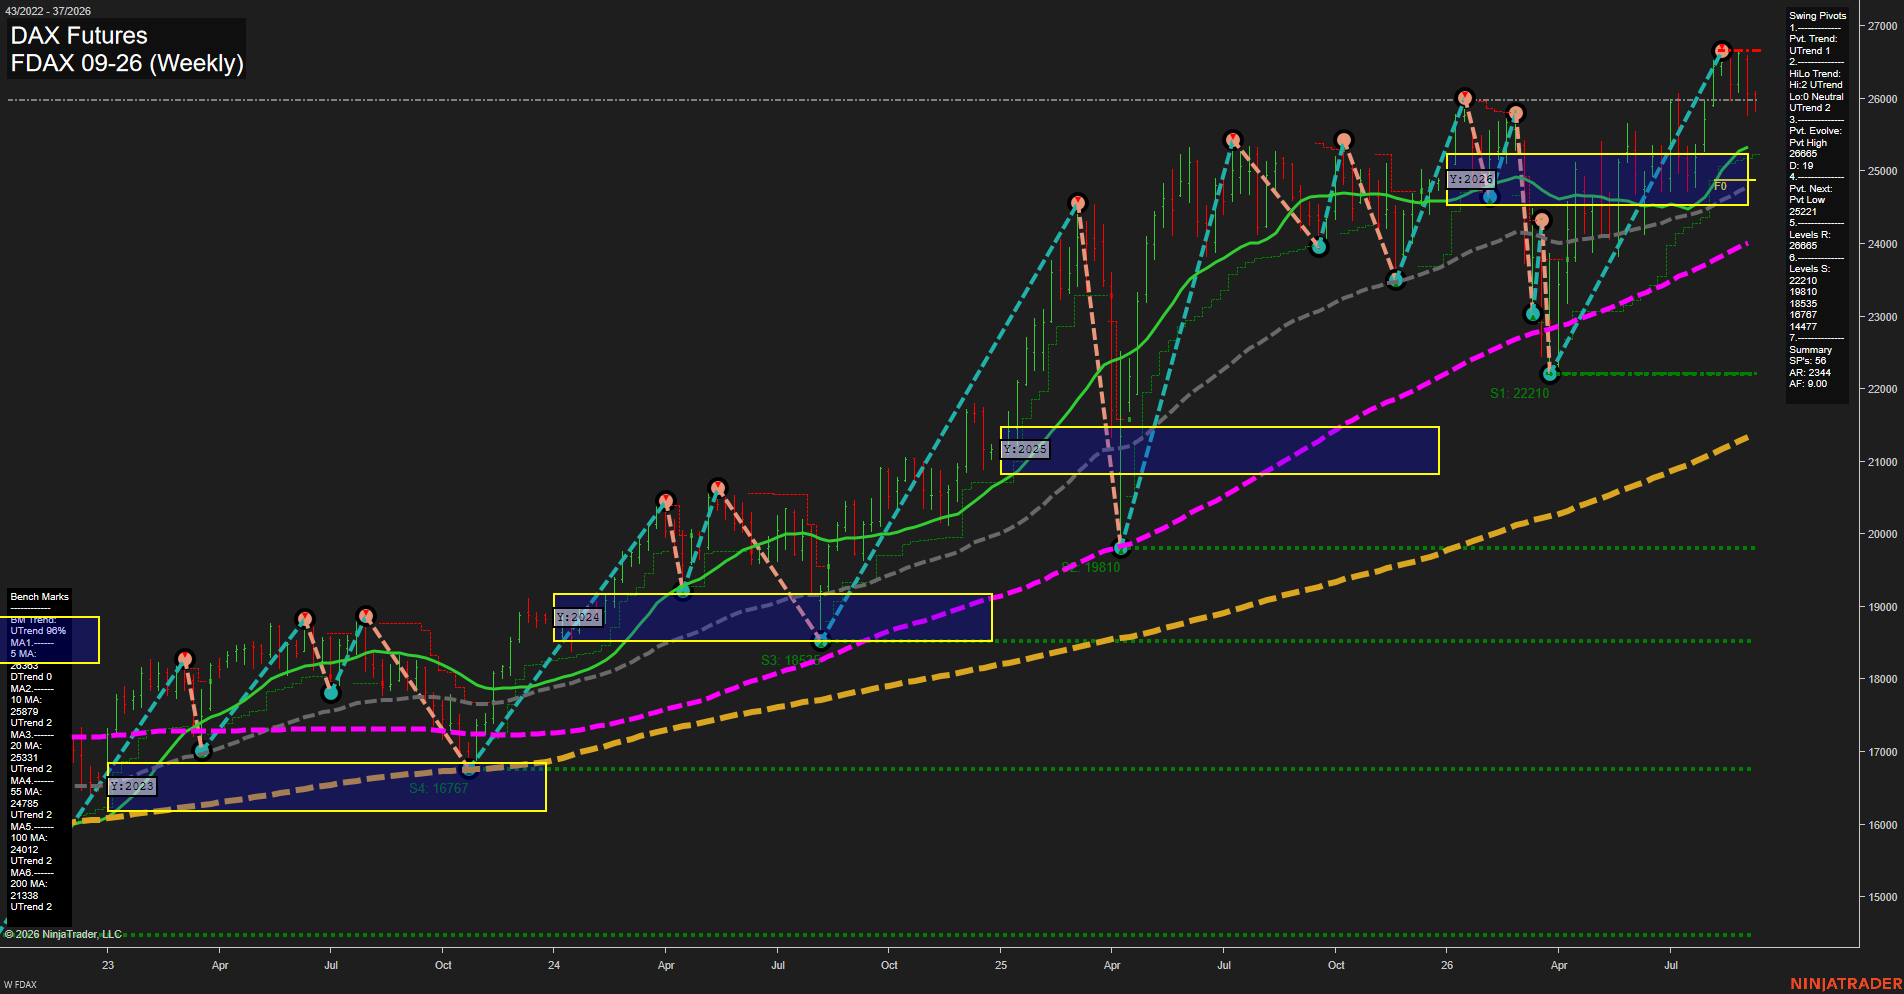Click the W FDAX chart tab label
1904x994 pixels.
click(x=20, y=985)
